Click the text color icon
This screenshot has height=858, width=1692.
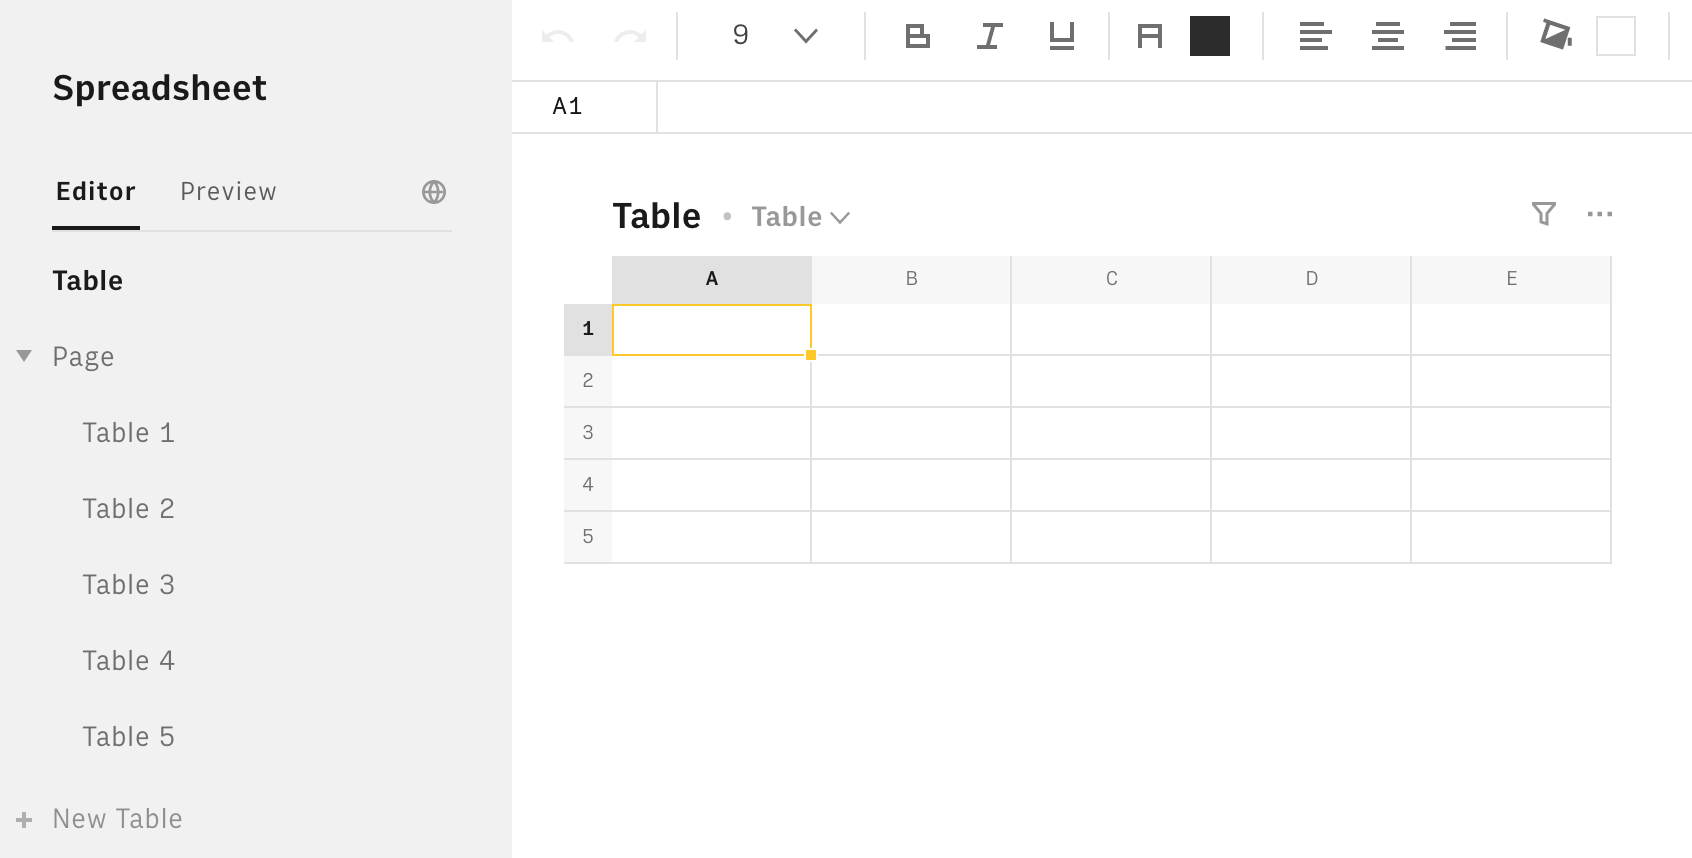[x=1150, y=37]
